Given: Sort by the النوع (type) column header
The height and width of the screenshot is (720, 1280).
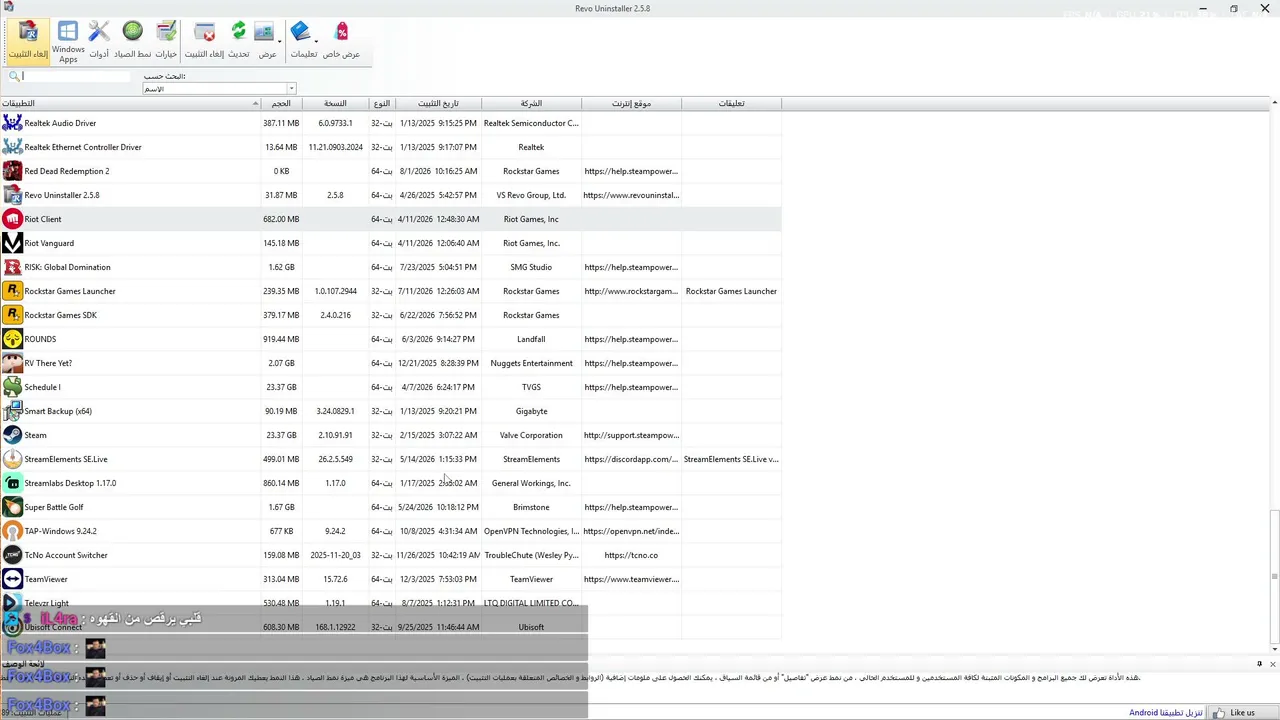Looking at the screenshot, I should pos(382,103).
